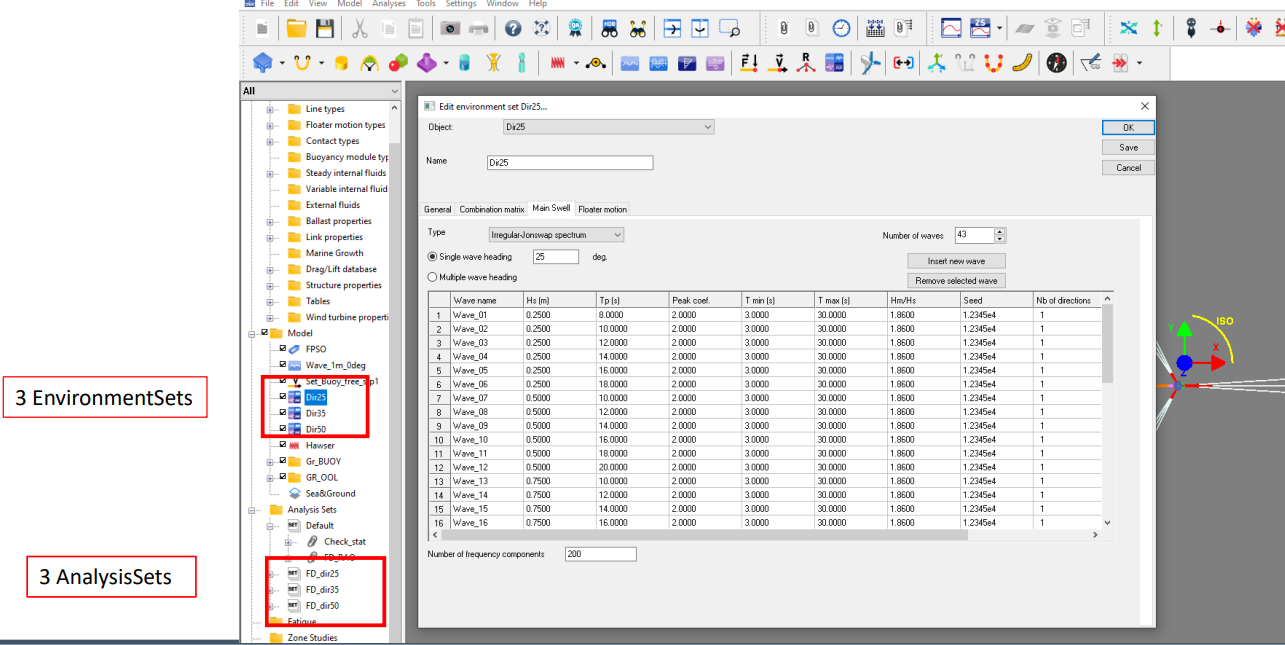Click the camera snapshot icon
The image size is (1285, 645).
pyautogui.click(x=450, y=28)
